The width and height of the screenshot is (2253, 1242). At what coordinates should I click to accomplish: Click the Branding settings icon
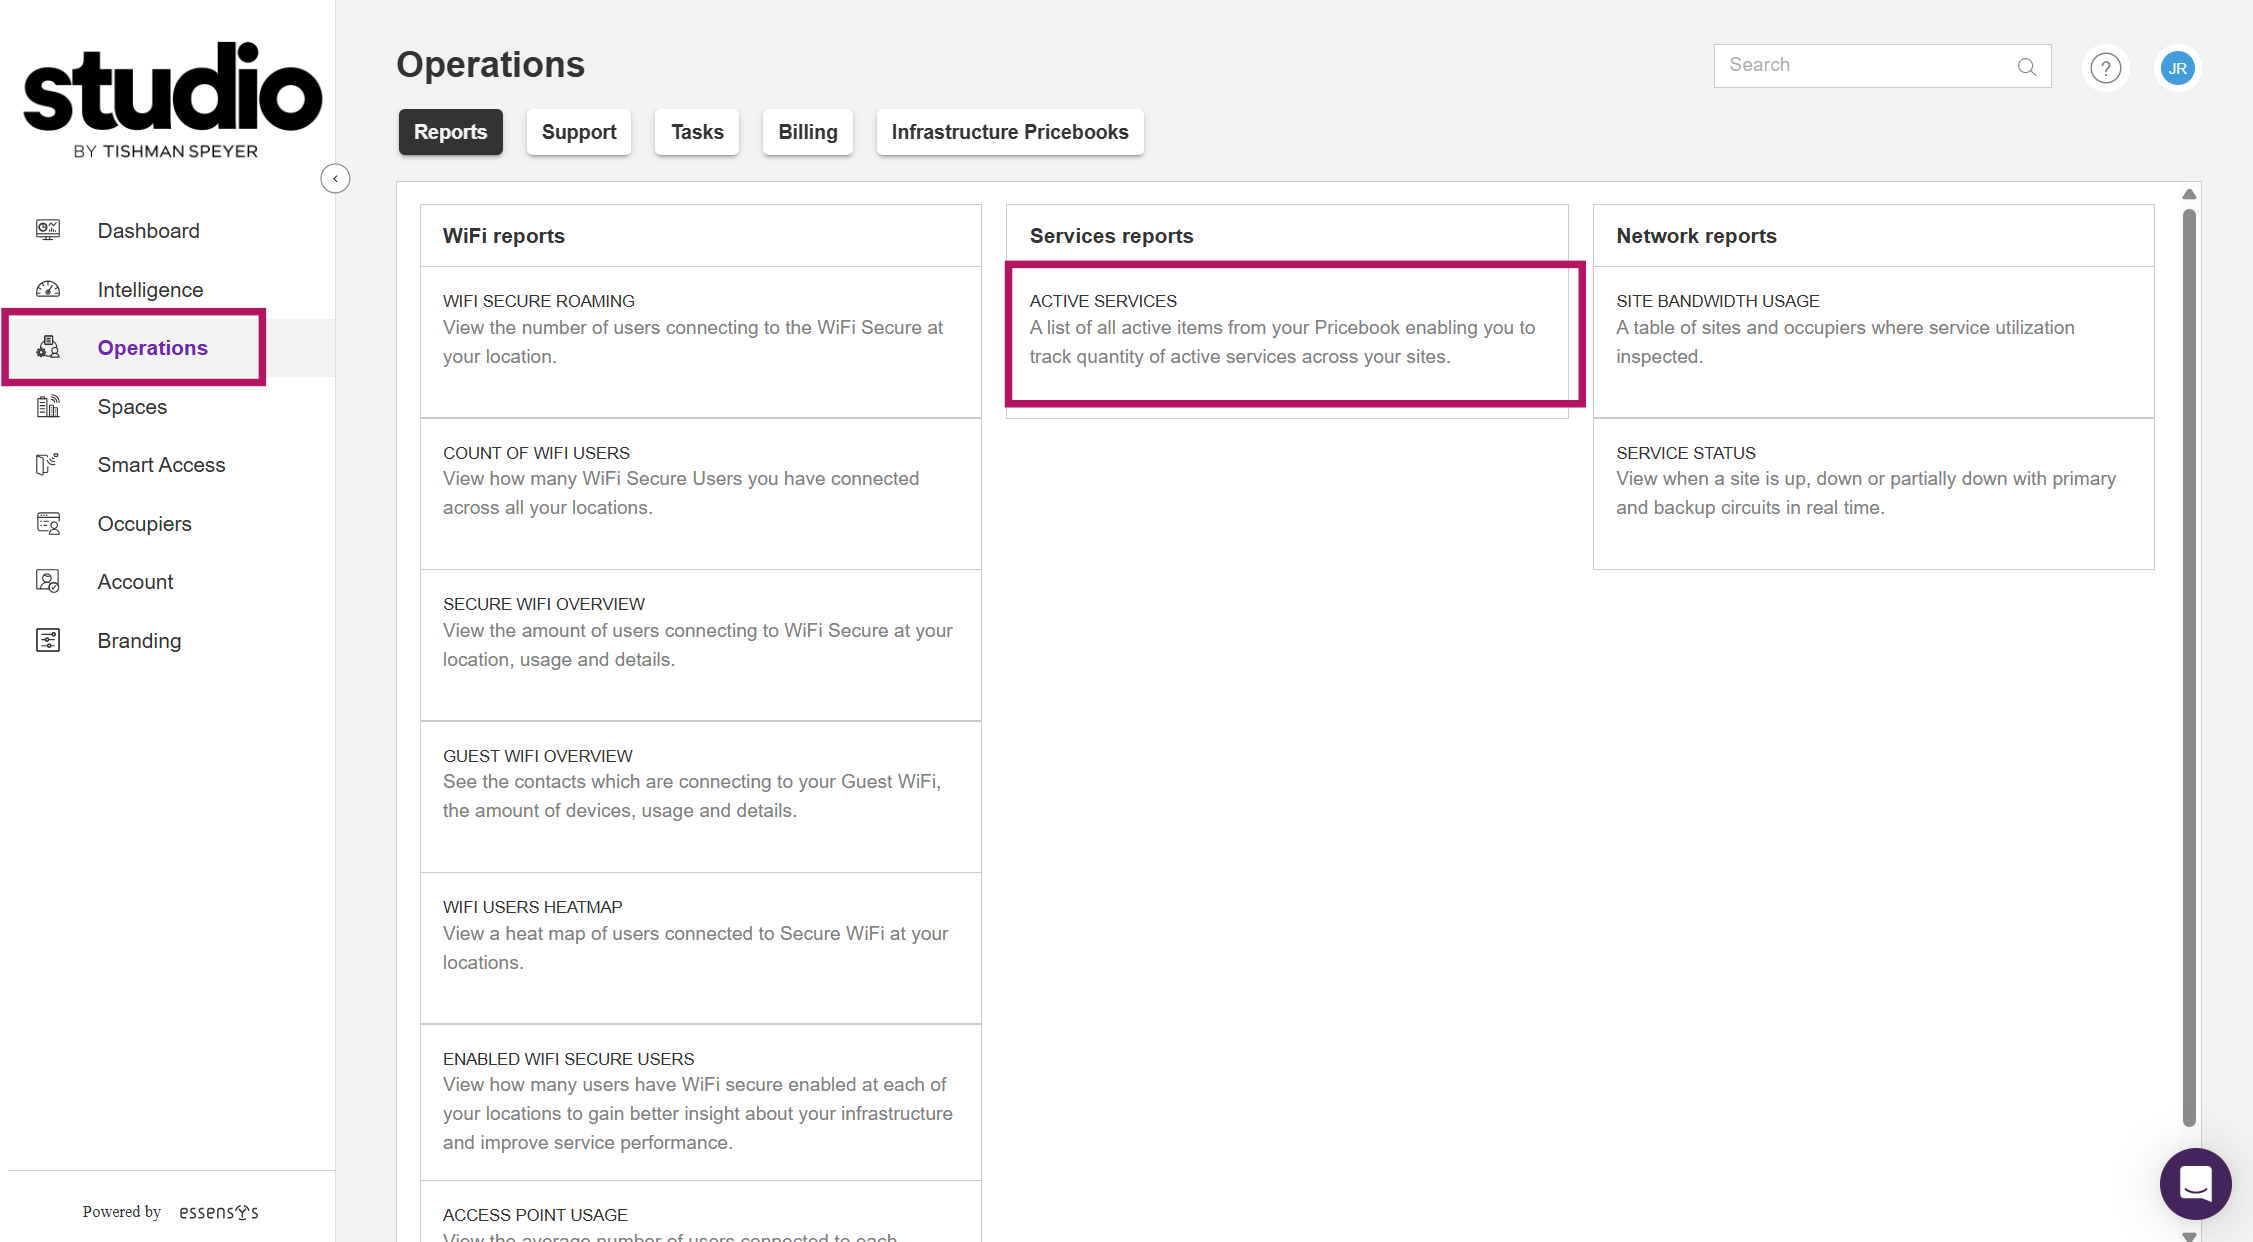click(x=48, y=640)
